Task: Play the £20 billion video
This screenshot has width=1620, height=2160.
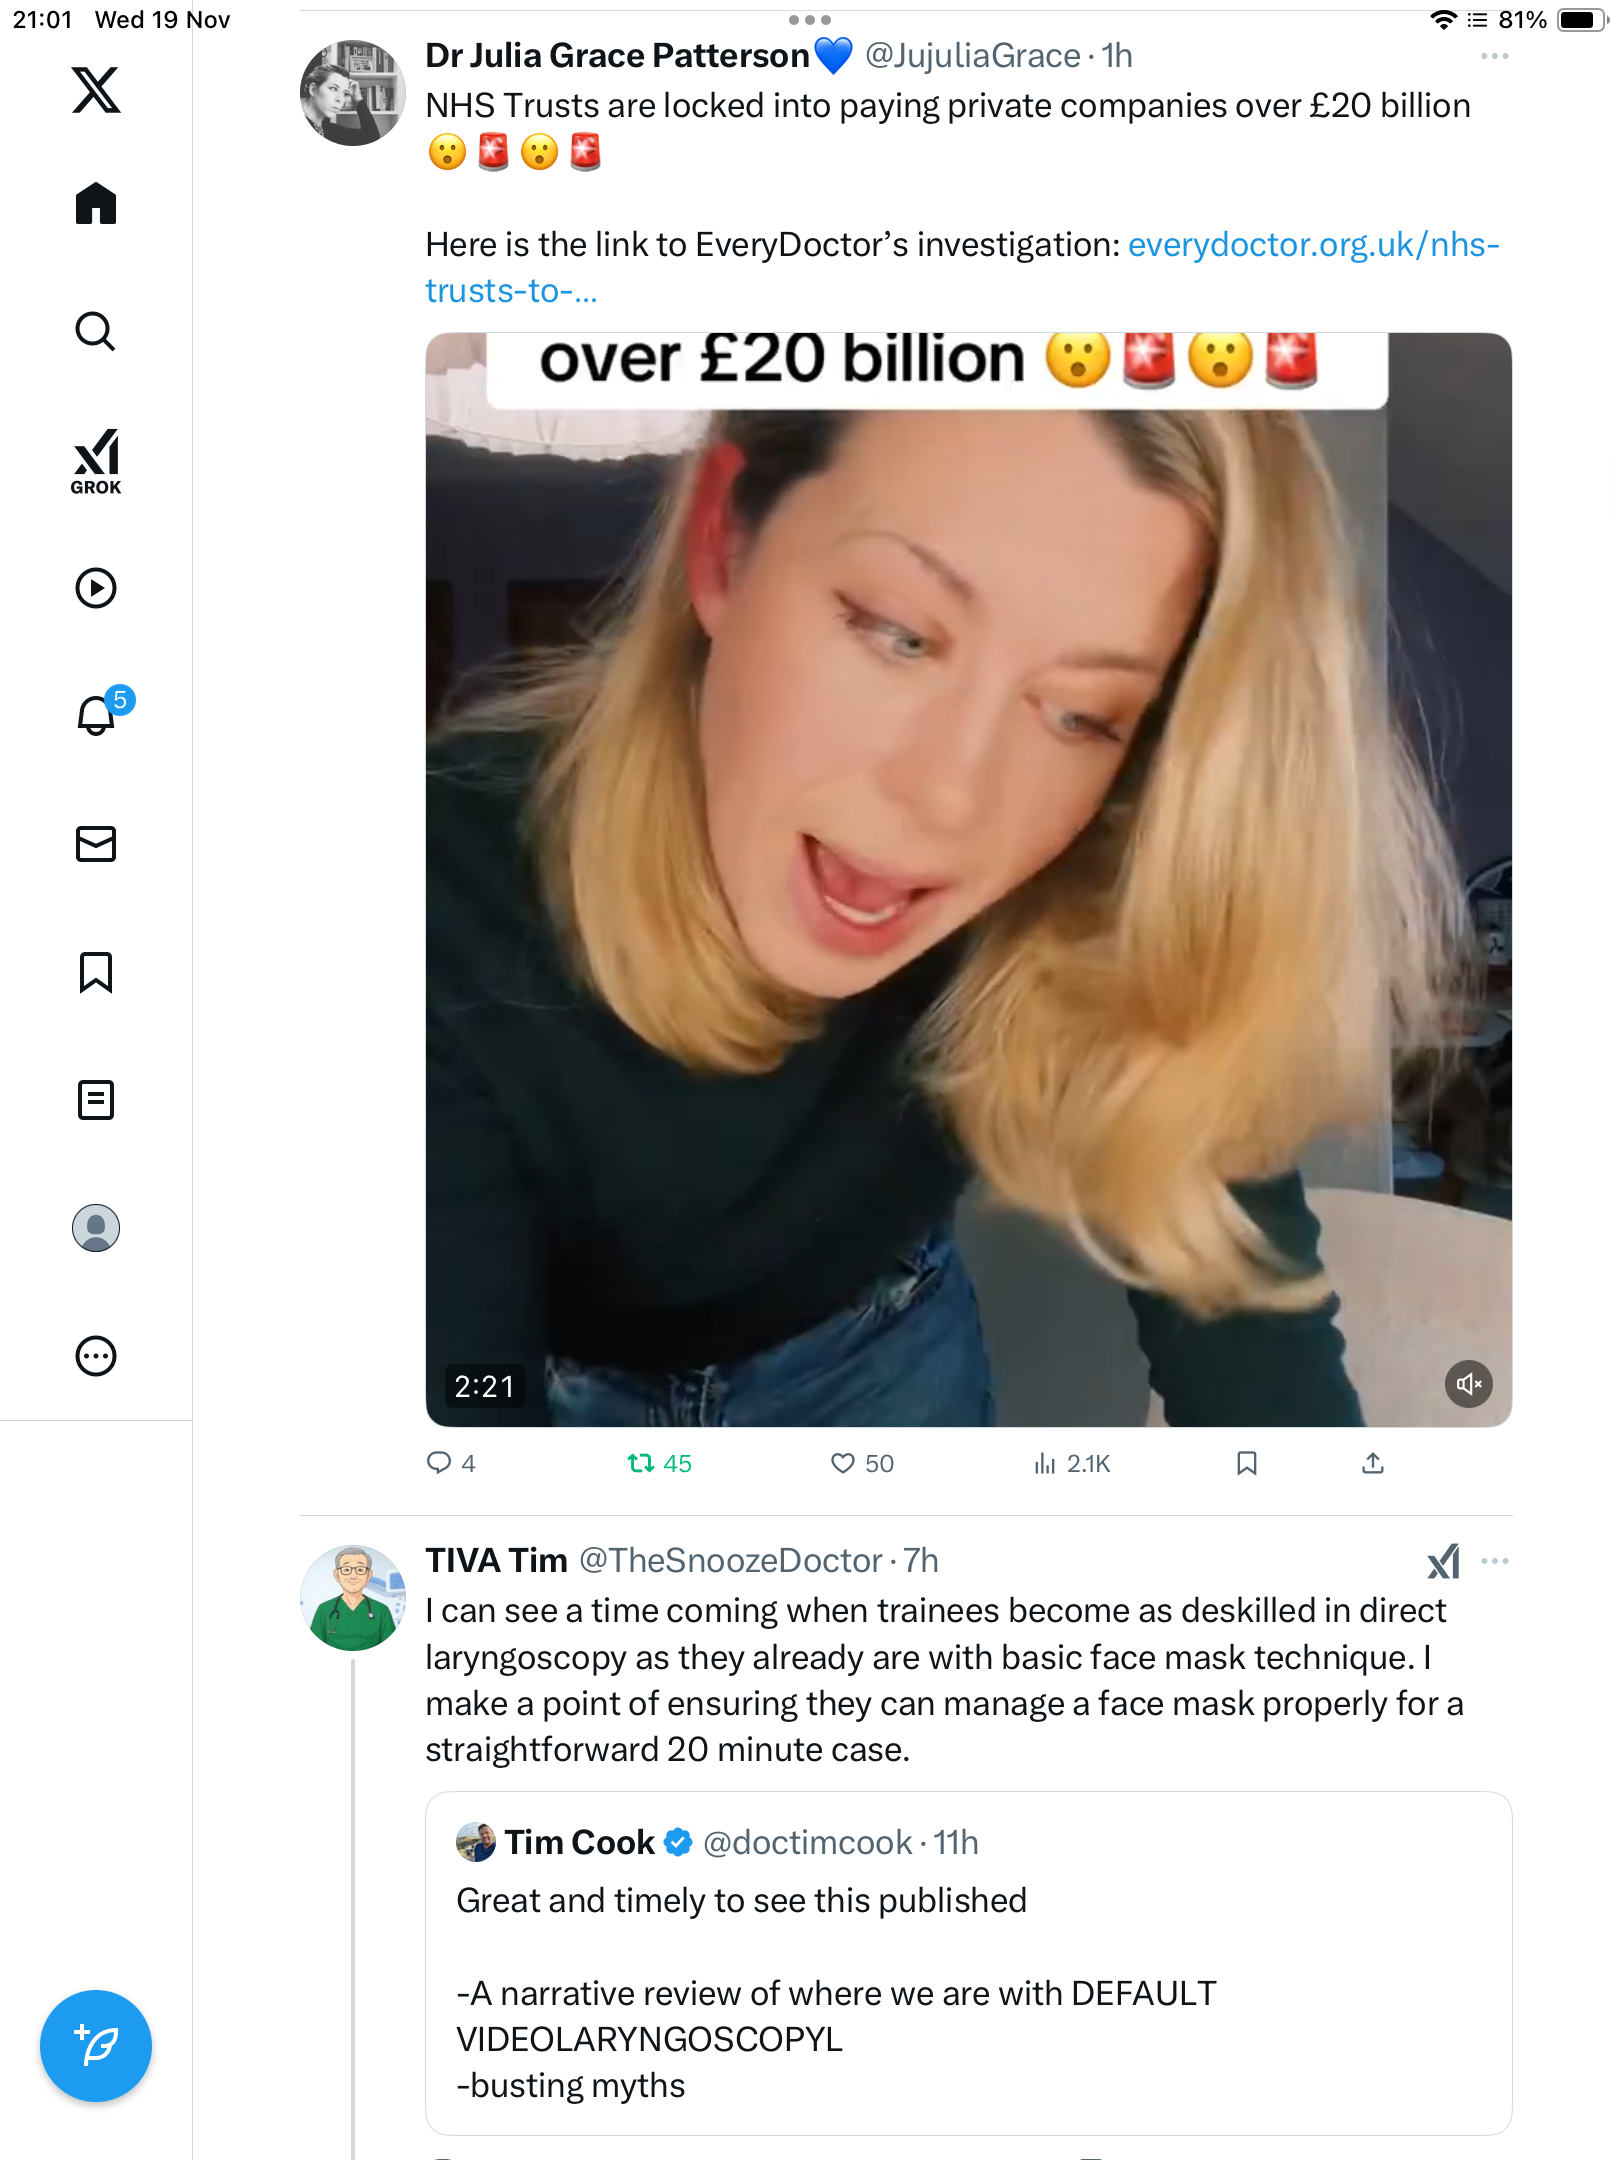Action: tap(968, 880)
